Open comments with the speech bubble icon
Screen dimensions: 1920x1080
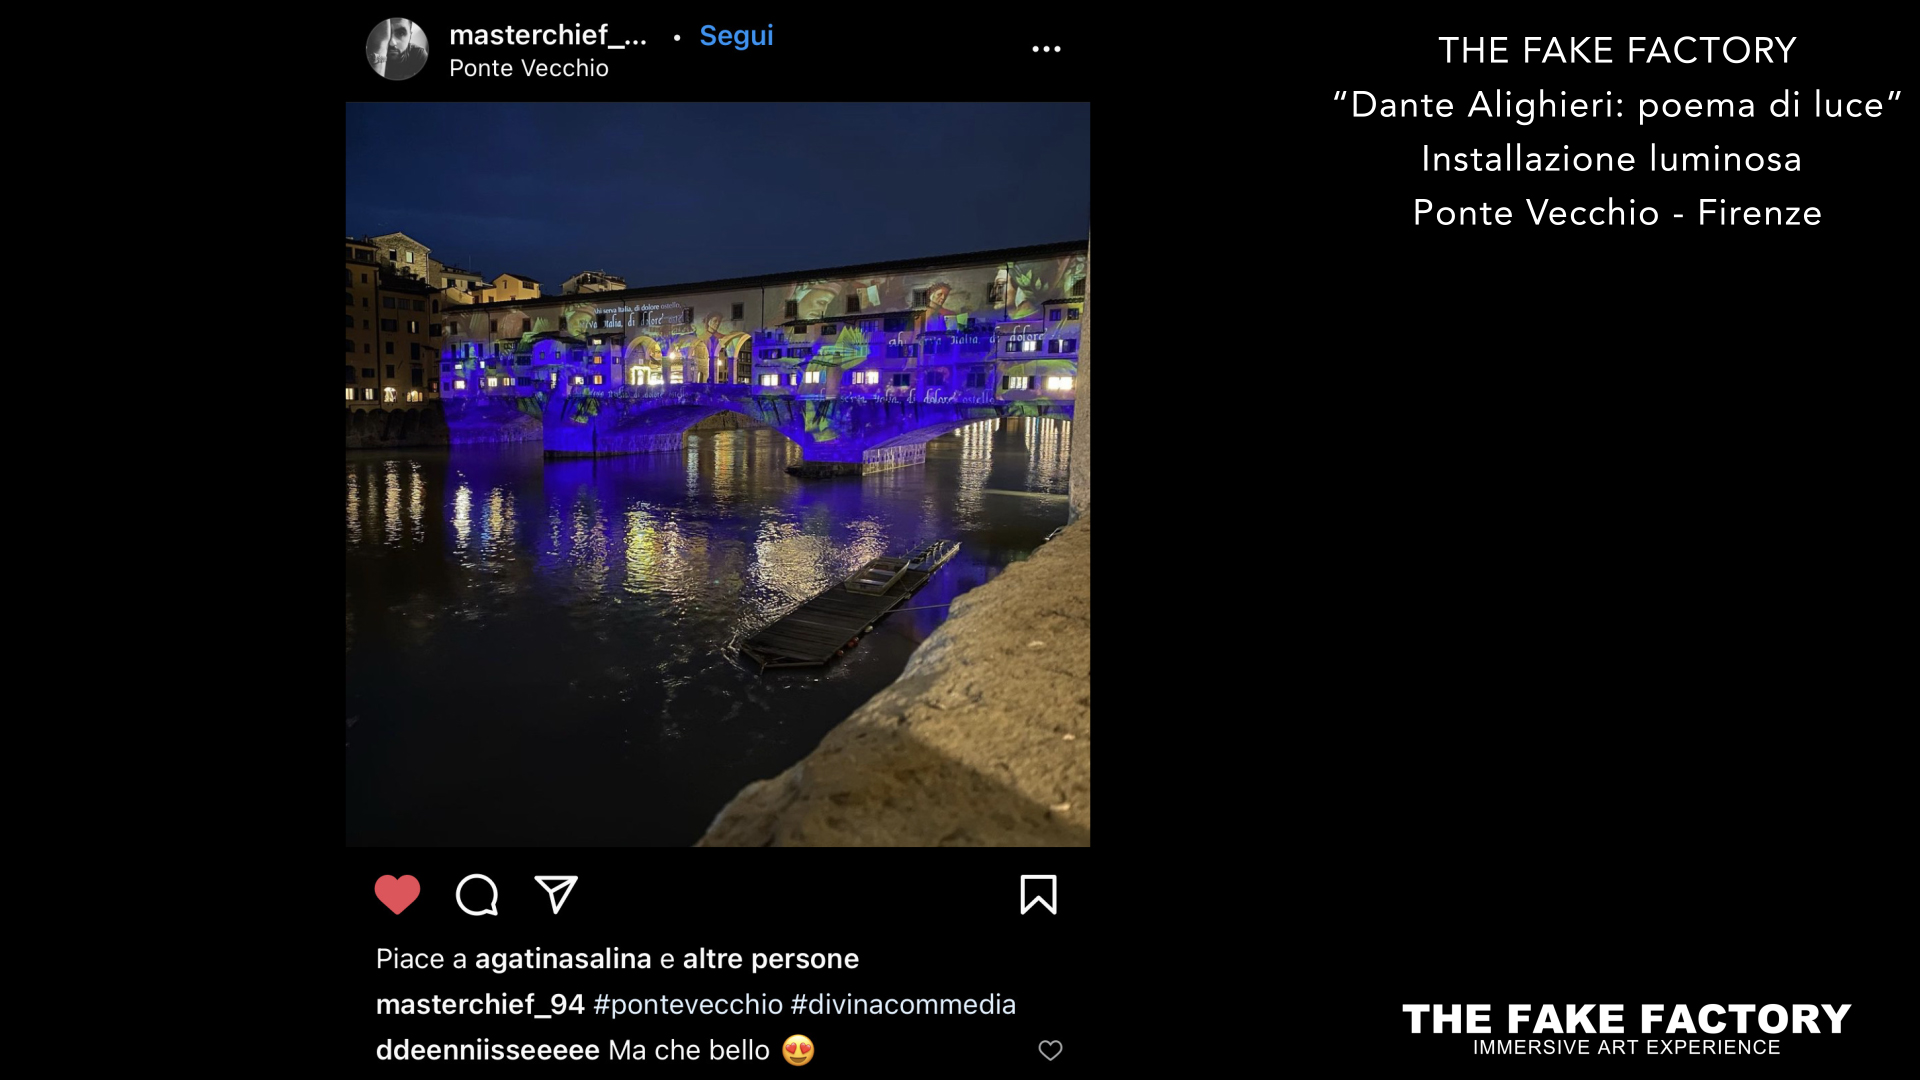477,895
